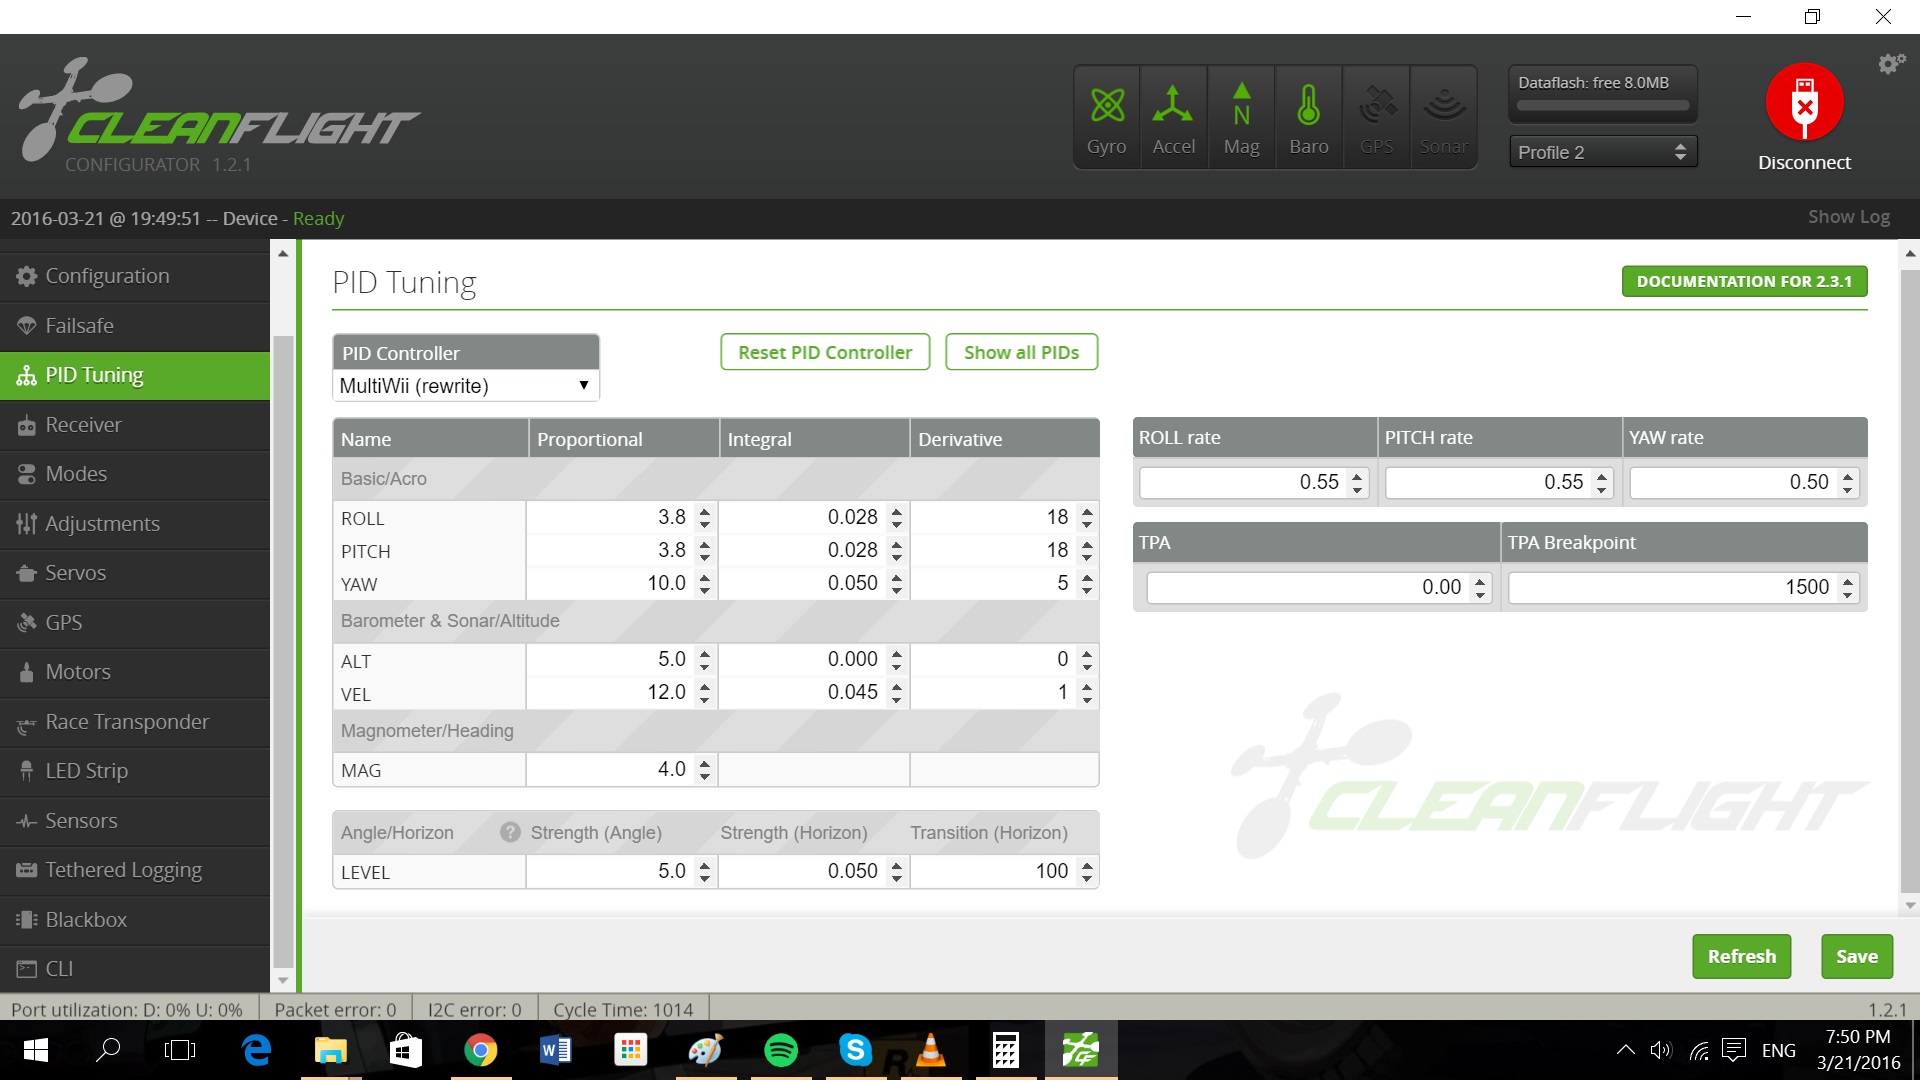1920x1080 pixels.
Task: Click the Baro thermometer icon
Action: (x=1308, y=106)
